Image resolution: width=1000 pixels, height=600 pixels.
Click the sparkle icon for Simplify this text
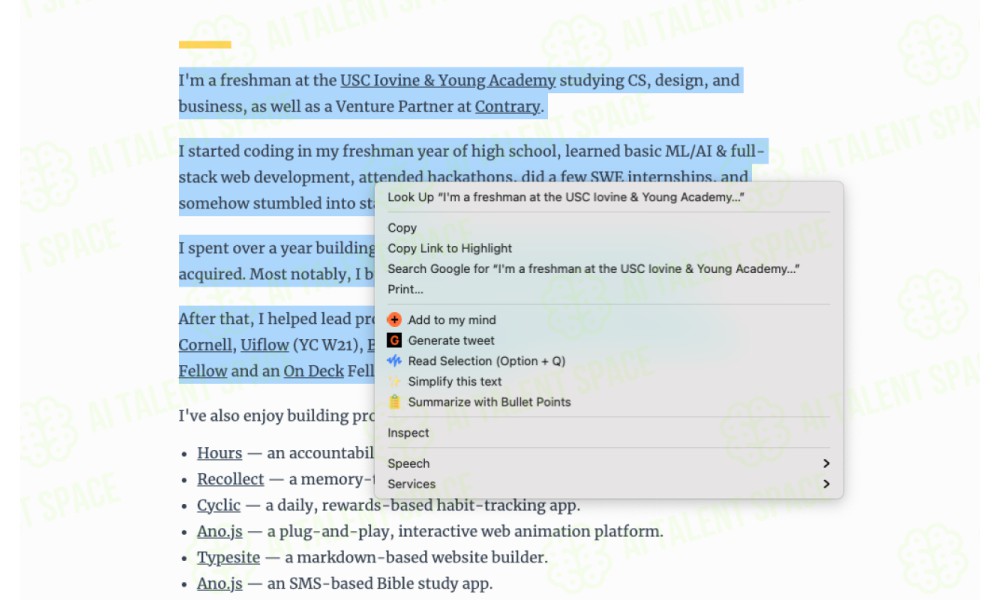coord(394,381)
